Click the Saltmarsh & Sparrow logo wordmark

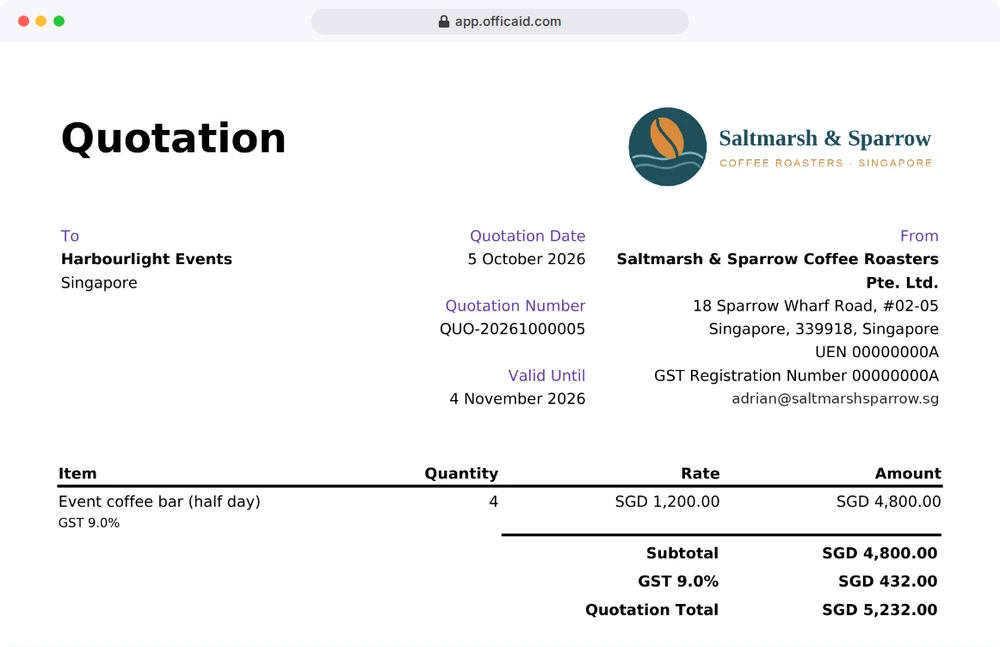(825, 138)
